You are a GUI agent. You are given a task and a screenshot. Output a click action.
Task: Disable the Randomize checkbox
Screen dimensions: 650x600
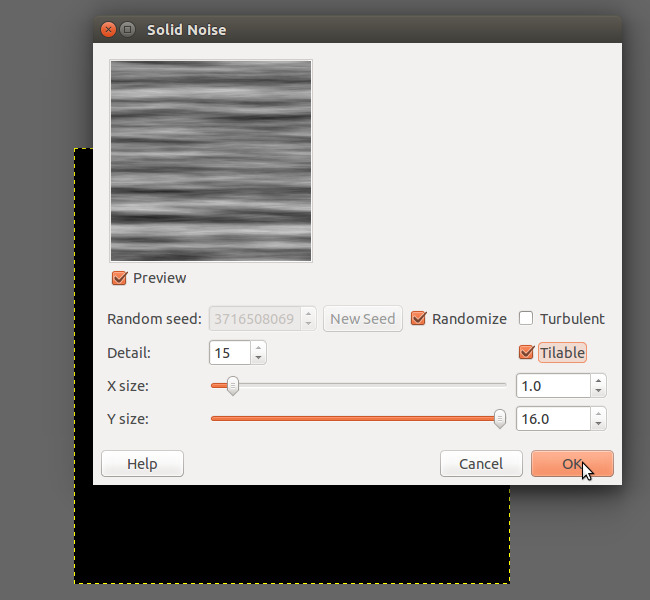418,318
